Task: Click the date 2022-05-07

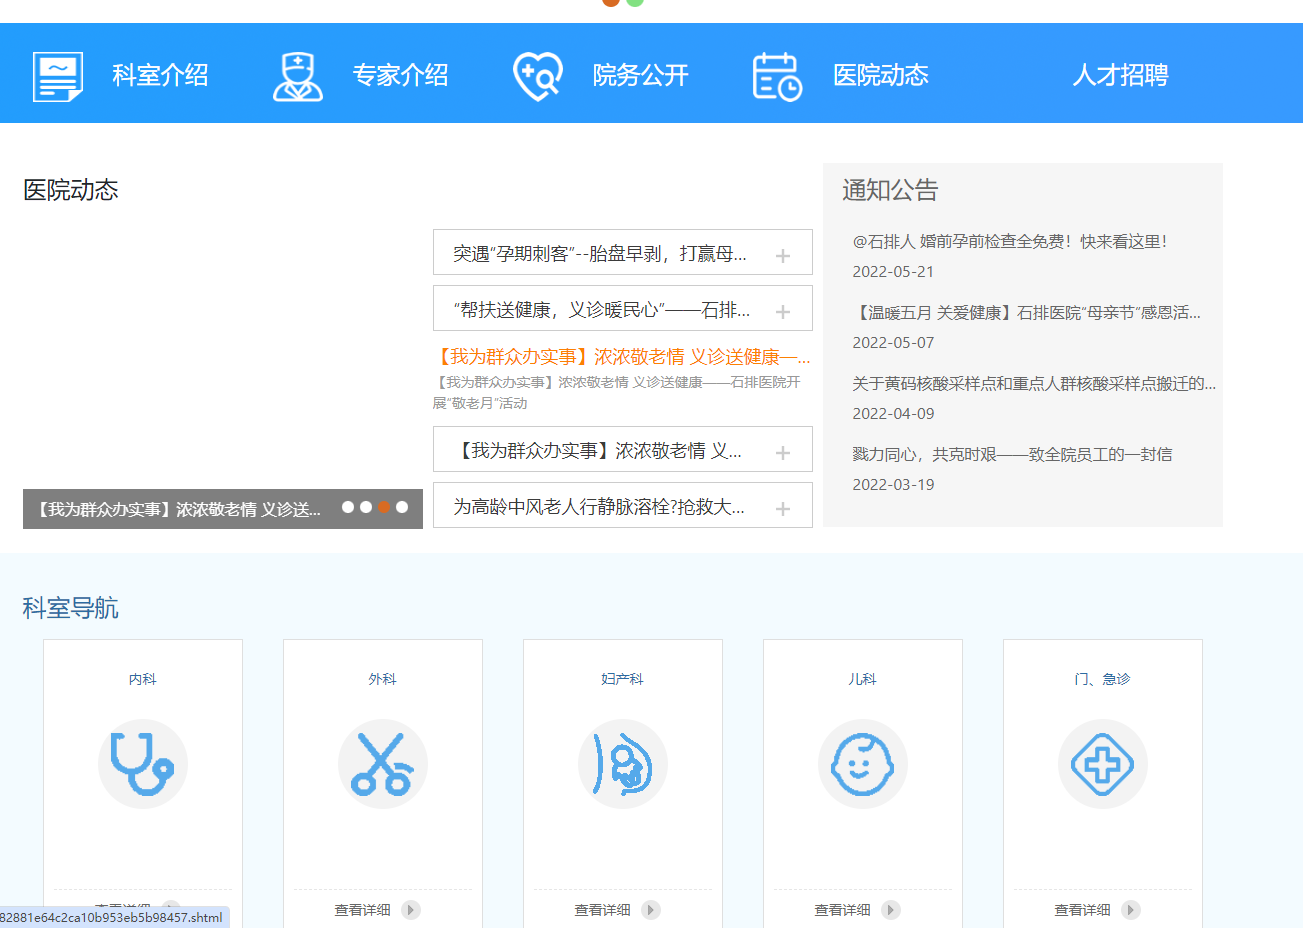Action: (x=893, y=343)
